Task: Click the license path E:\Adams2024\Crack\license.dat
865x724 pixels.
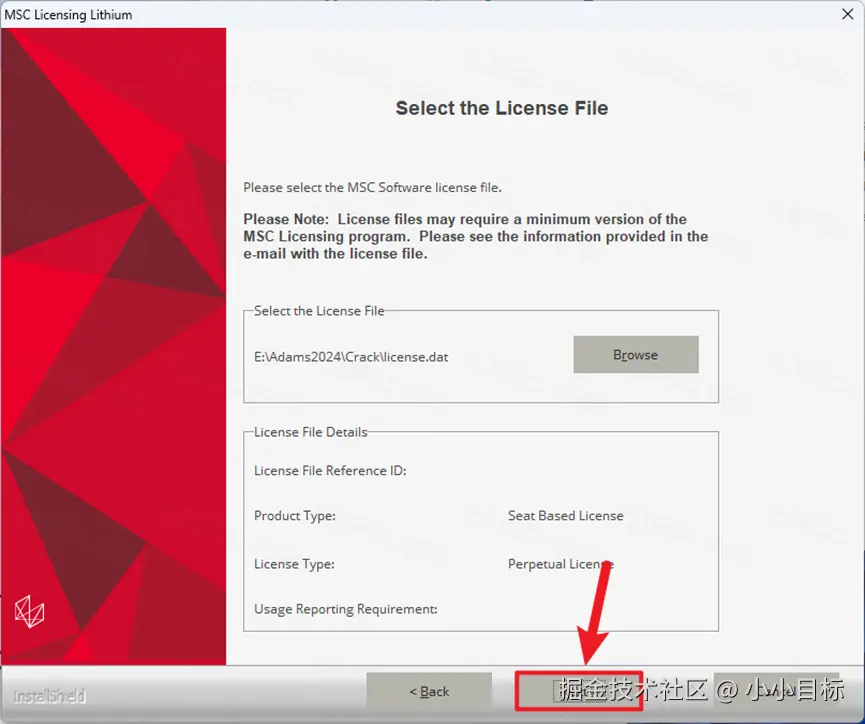Action: point(351,357)
